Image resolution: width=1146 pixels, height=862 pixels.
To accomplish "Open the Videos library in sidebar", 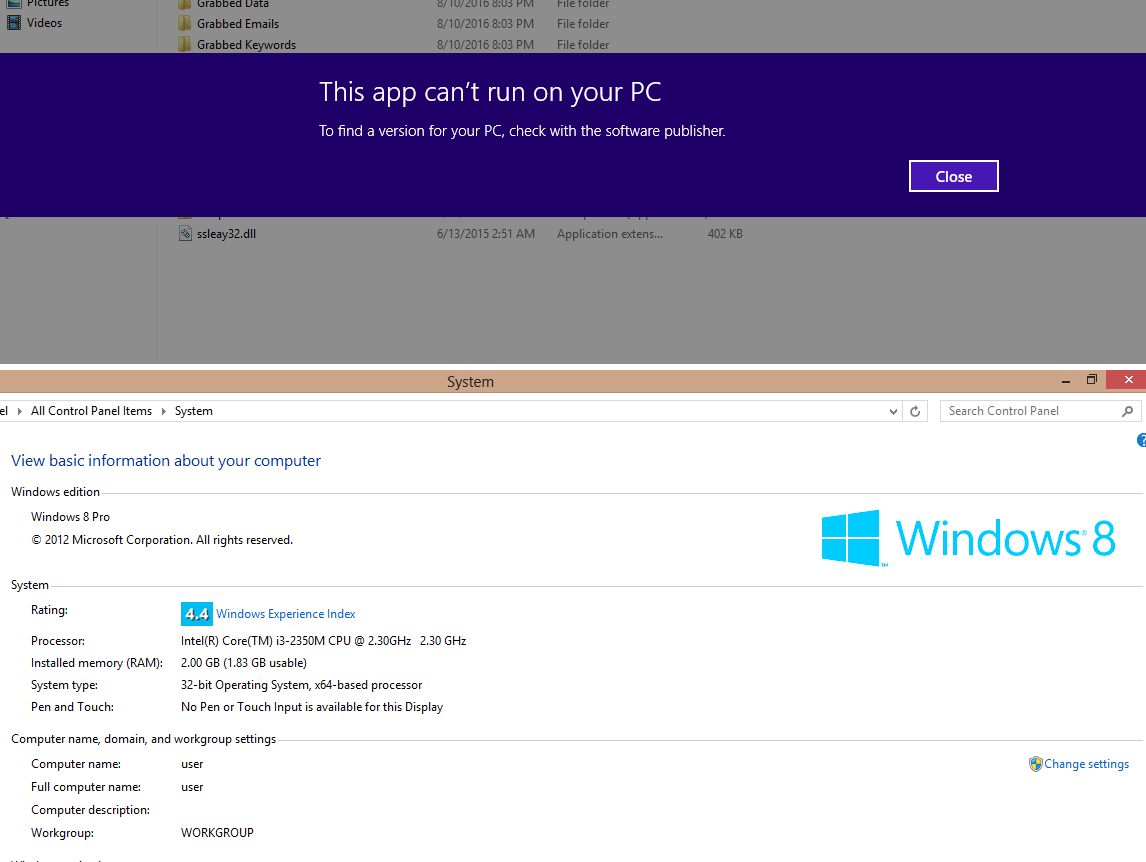I will coord(45,23).
